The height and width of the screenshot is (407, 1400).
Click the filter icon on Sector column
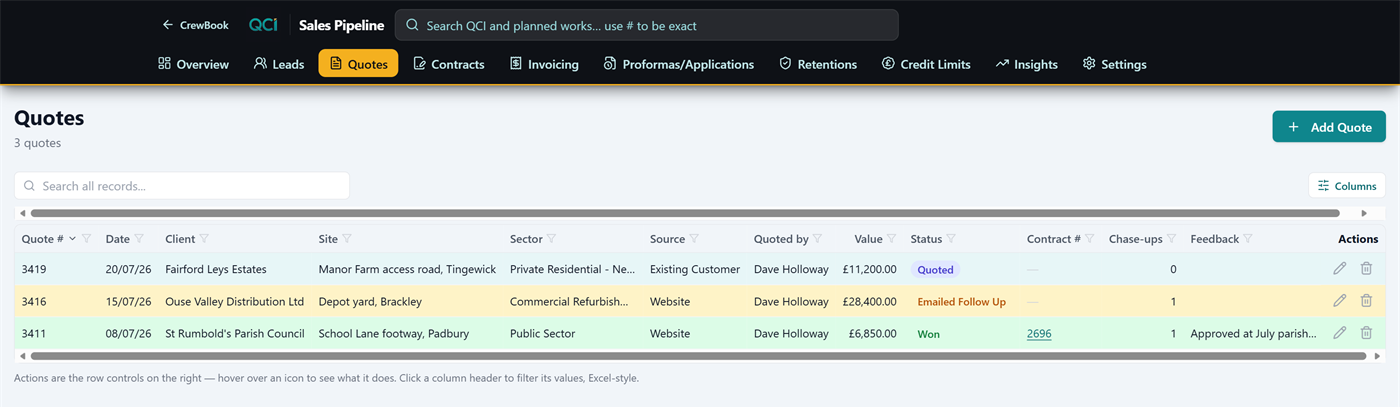(551, 239)
